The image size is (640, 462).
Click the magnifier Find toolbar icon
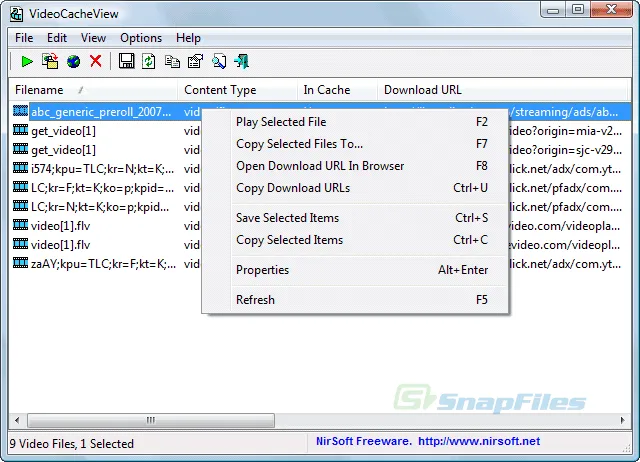[x=219, y=62]
